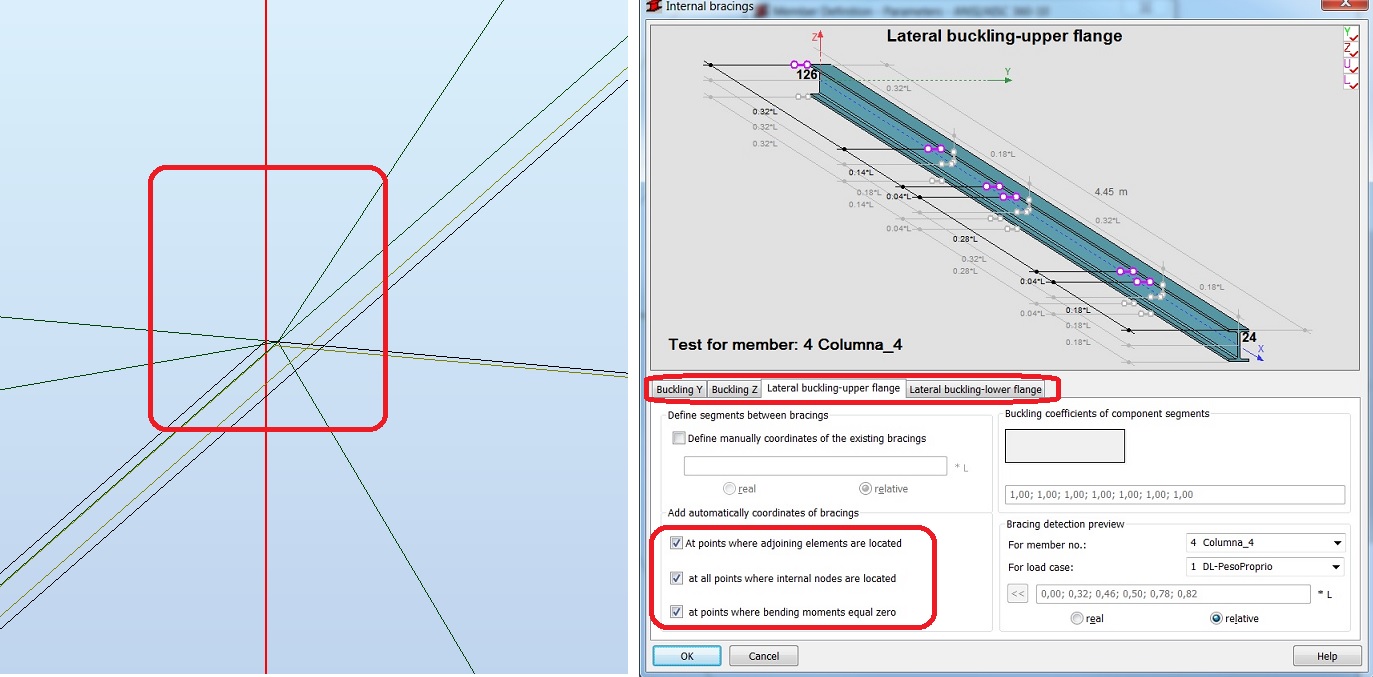Image resolution: width=1373 pixels, height=677 pixels.
Task: Click the Z buckling status icon
Action: point(1351,48)
